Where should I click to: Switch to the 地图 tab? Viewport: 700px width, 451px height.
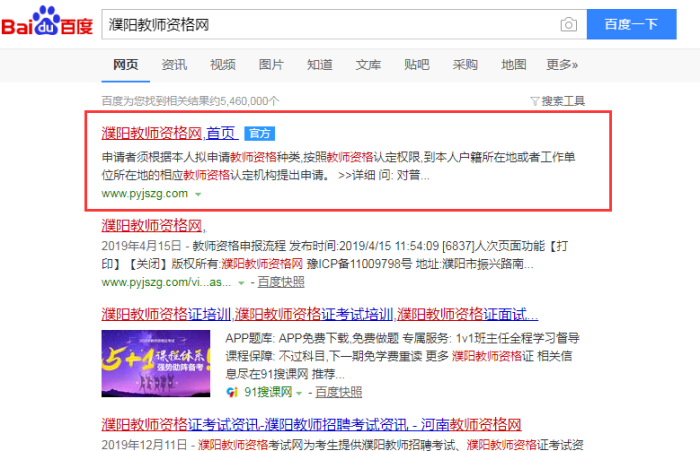pos(514,65)
